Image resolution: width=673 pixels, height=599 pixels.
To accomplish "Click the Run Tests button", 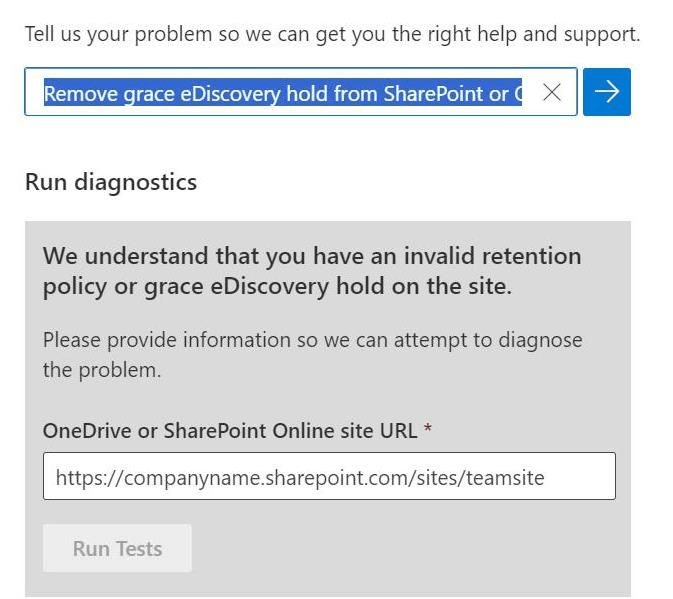I will [x=117, y=548].
